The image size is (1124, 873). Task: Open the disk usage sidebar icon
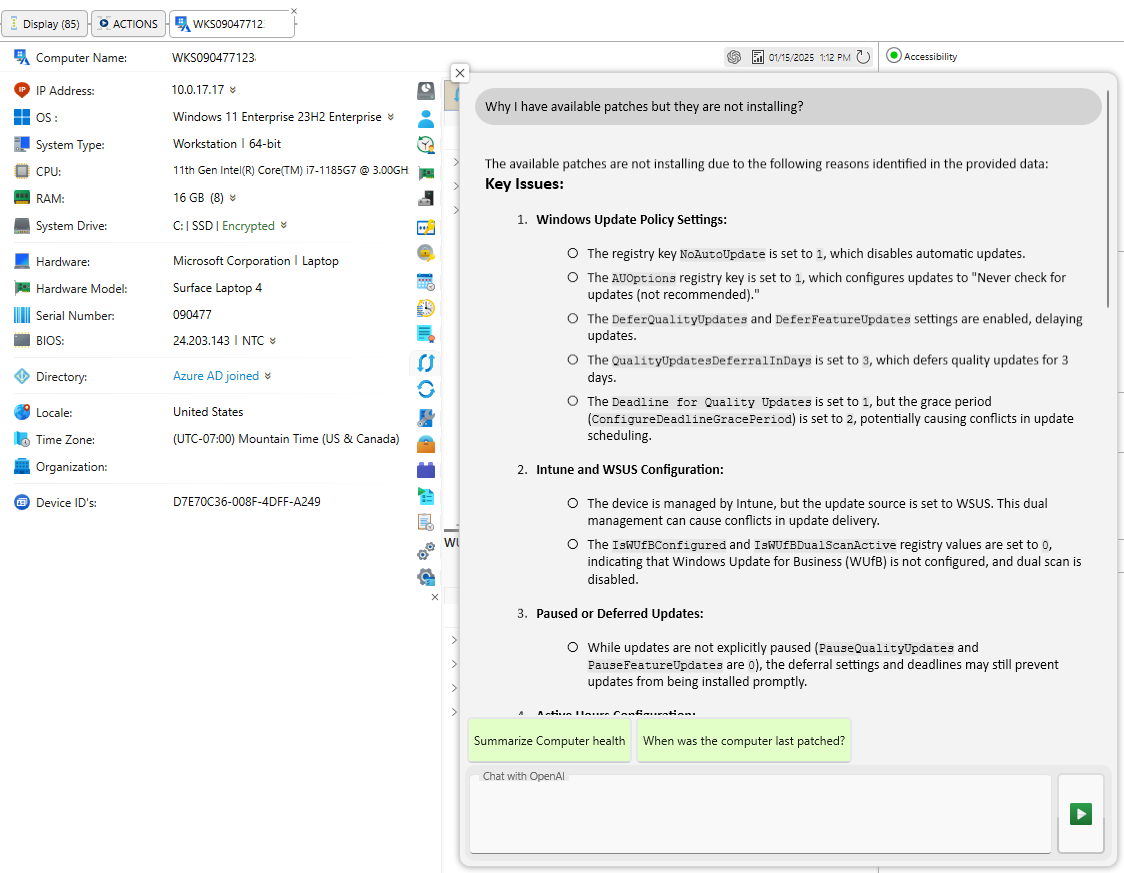click(426, 90)
